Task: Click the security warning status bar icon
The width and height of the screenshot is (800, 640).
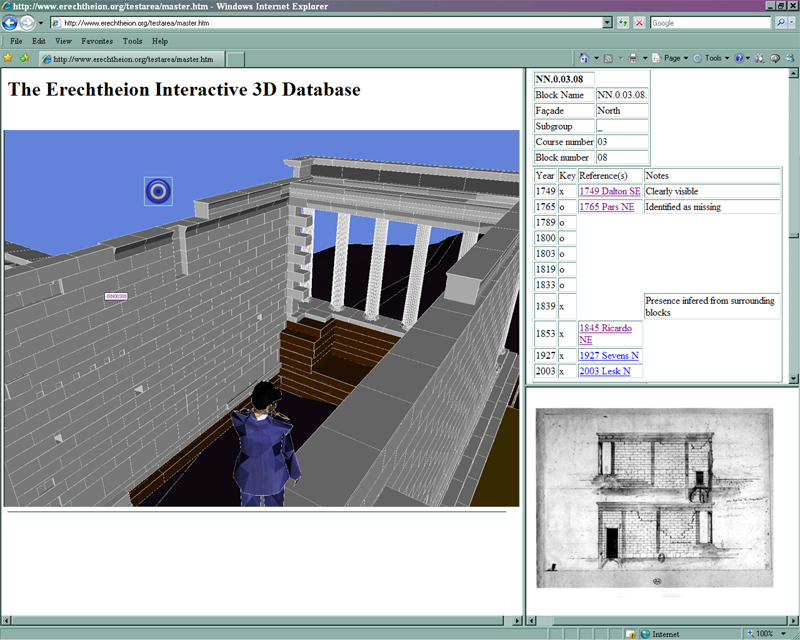Action: point(631,634)
